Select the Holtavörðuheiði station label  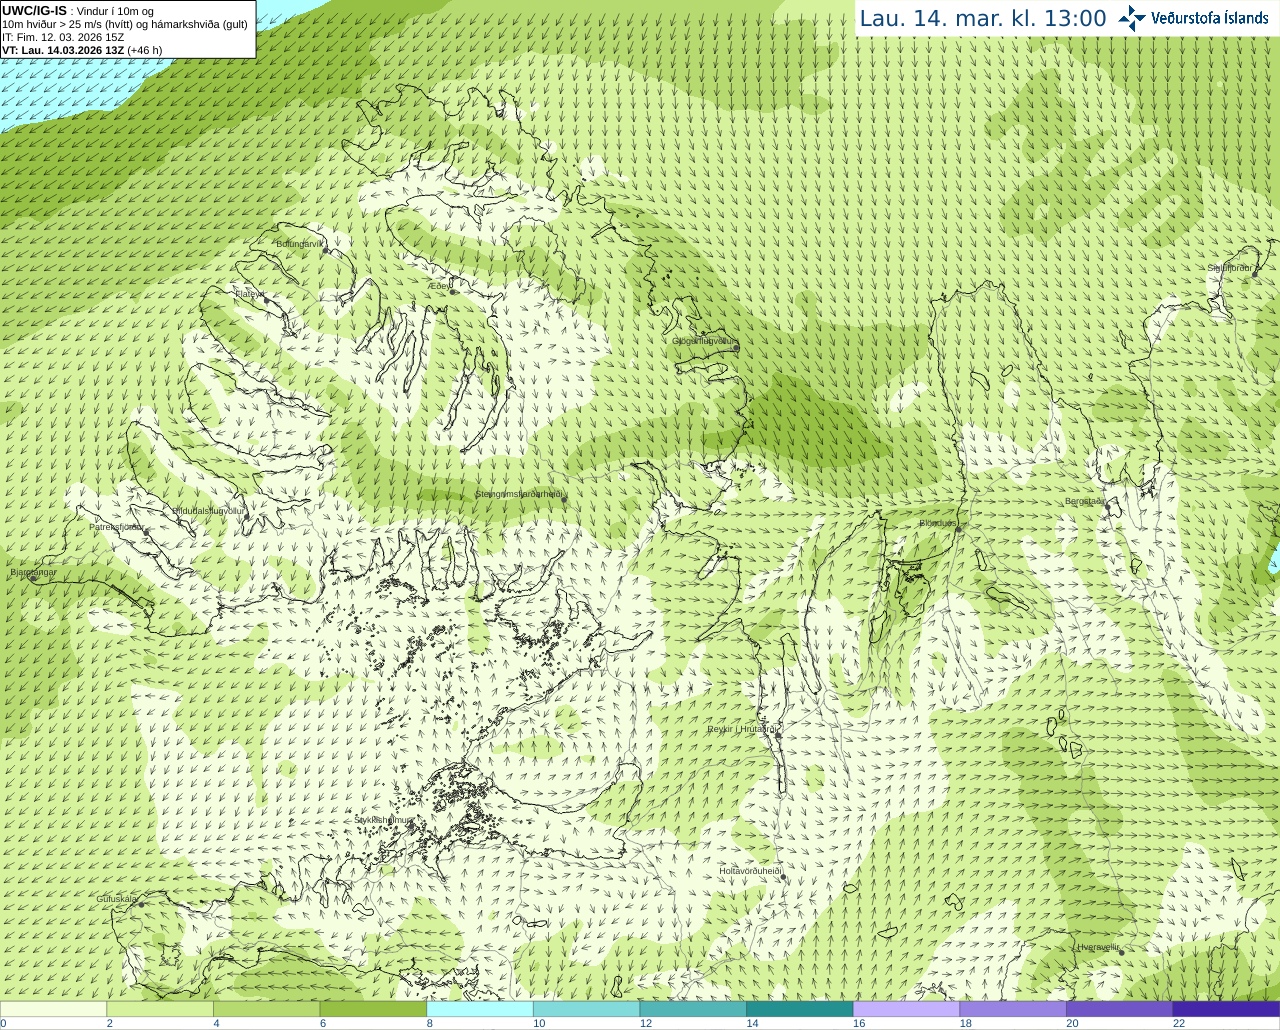click(749, 871)
